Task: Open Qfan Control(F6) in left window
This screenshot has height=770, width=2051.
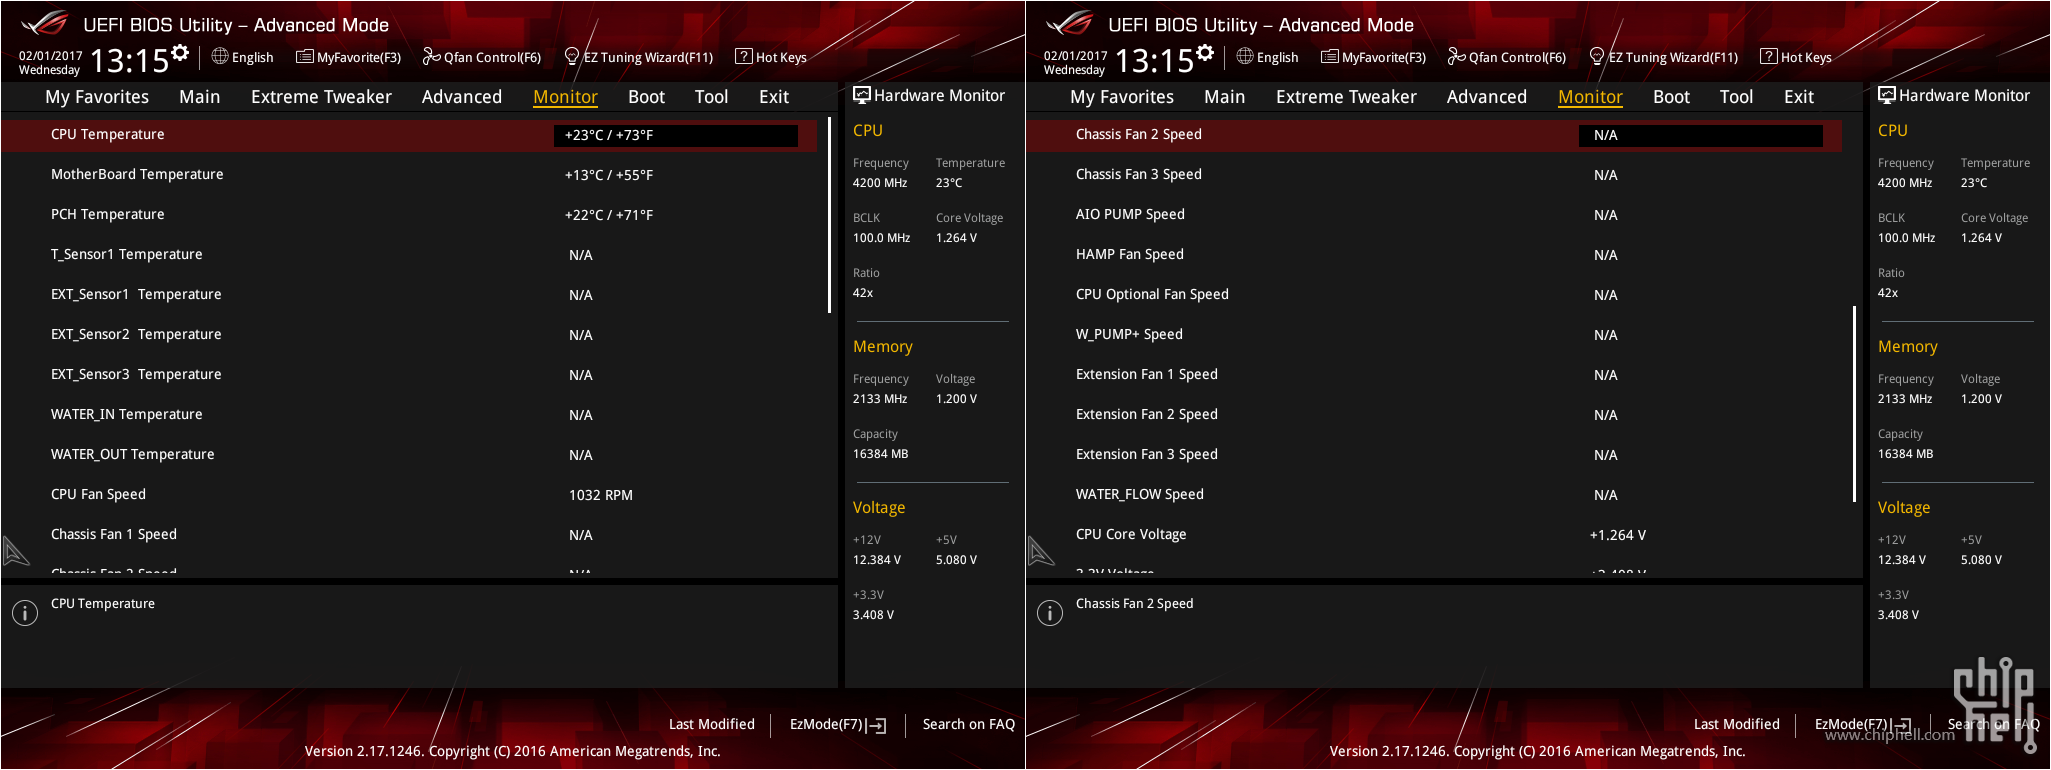Action: point(482,57)
